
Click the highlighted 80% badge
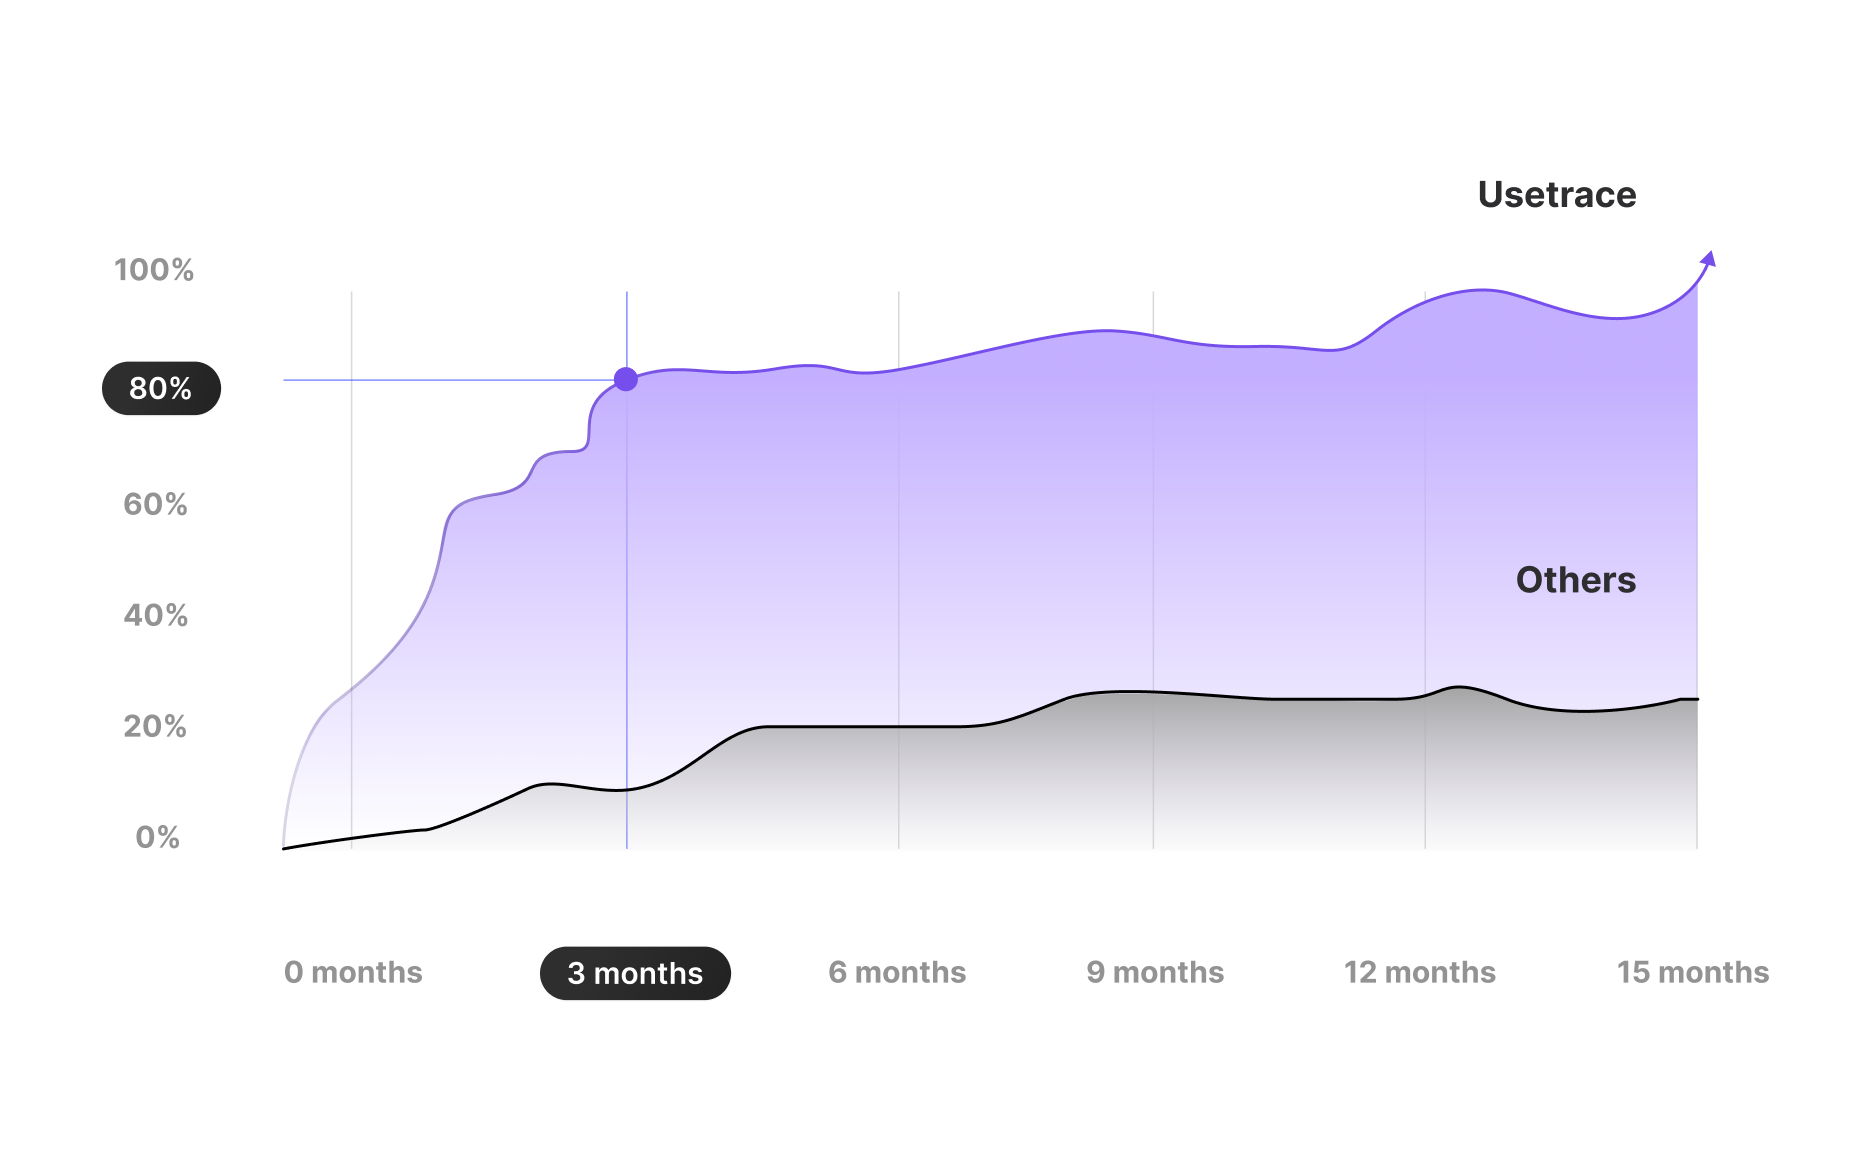(x=161, y=388)
